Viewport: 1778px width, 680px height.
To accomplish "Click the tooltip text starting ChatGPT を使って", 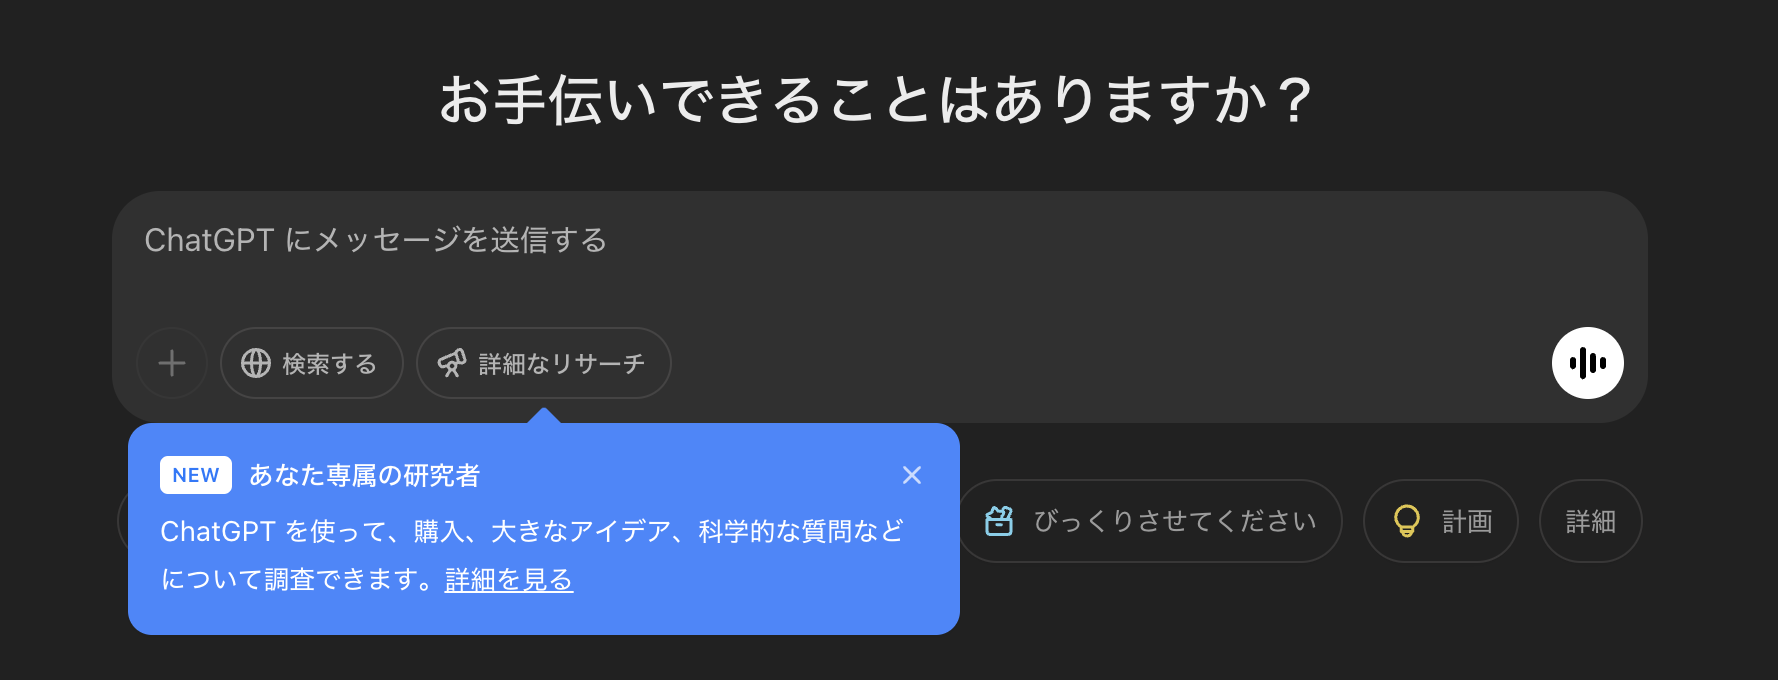I will coord(532,531).
